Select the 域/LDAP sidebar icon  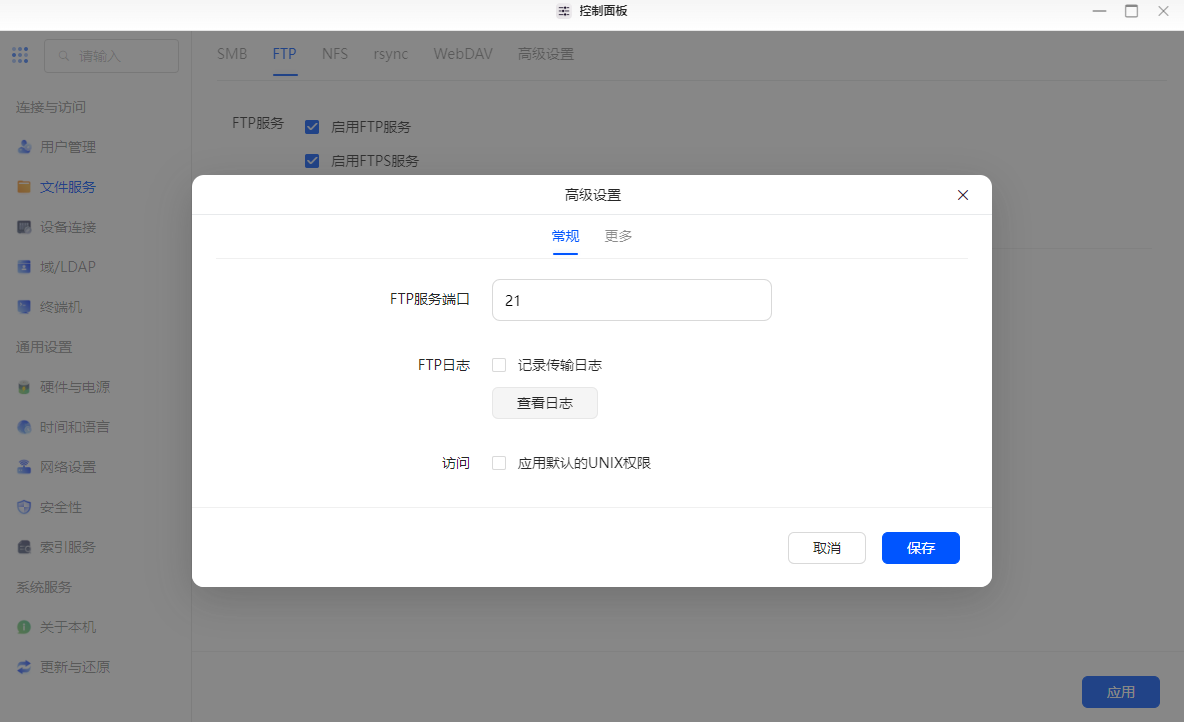point(24,267)
